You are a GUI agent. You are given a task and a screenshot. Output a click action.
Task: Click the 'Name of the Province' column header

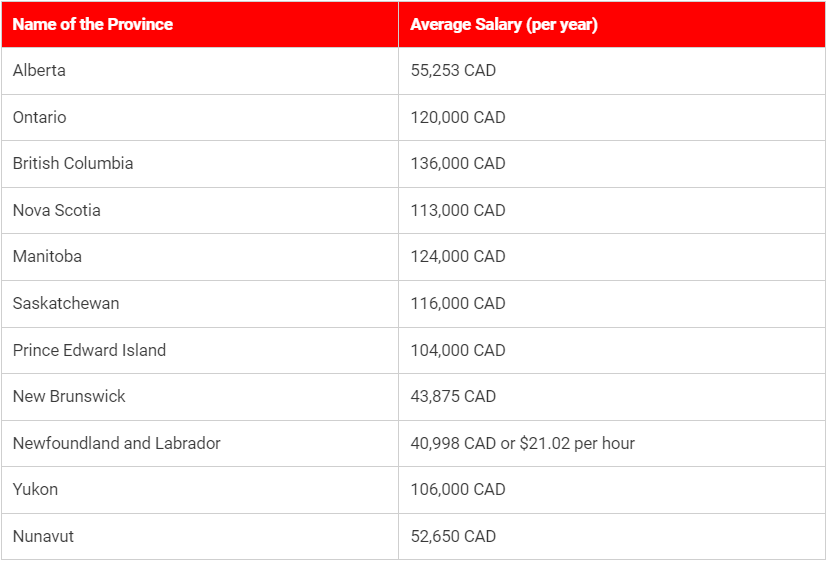92,24
